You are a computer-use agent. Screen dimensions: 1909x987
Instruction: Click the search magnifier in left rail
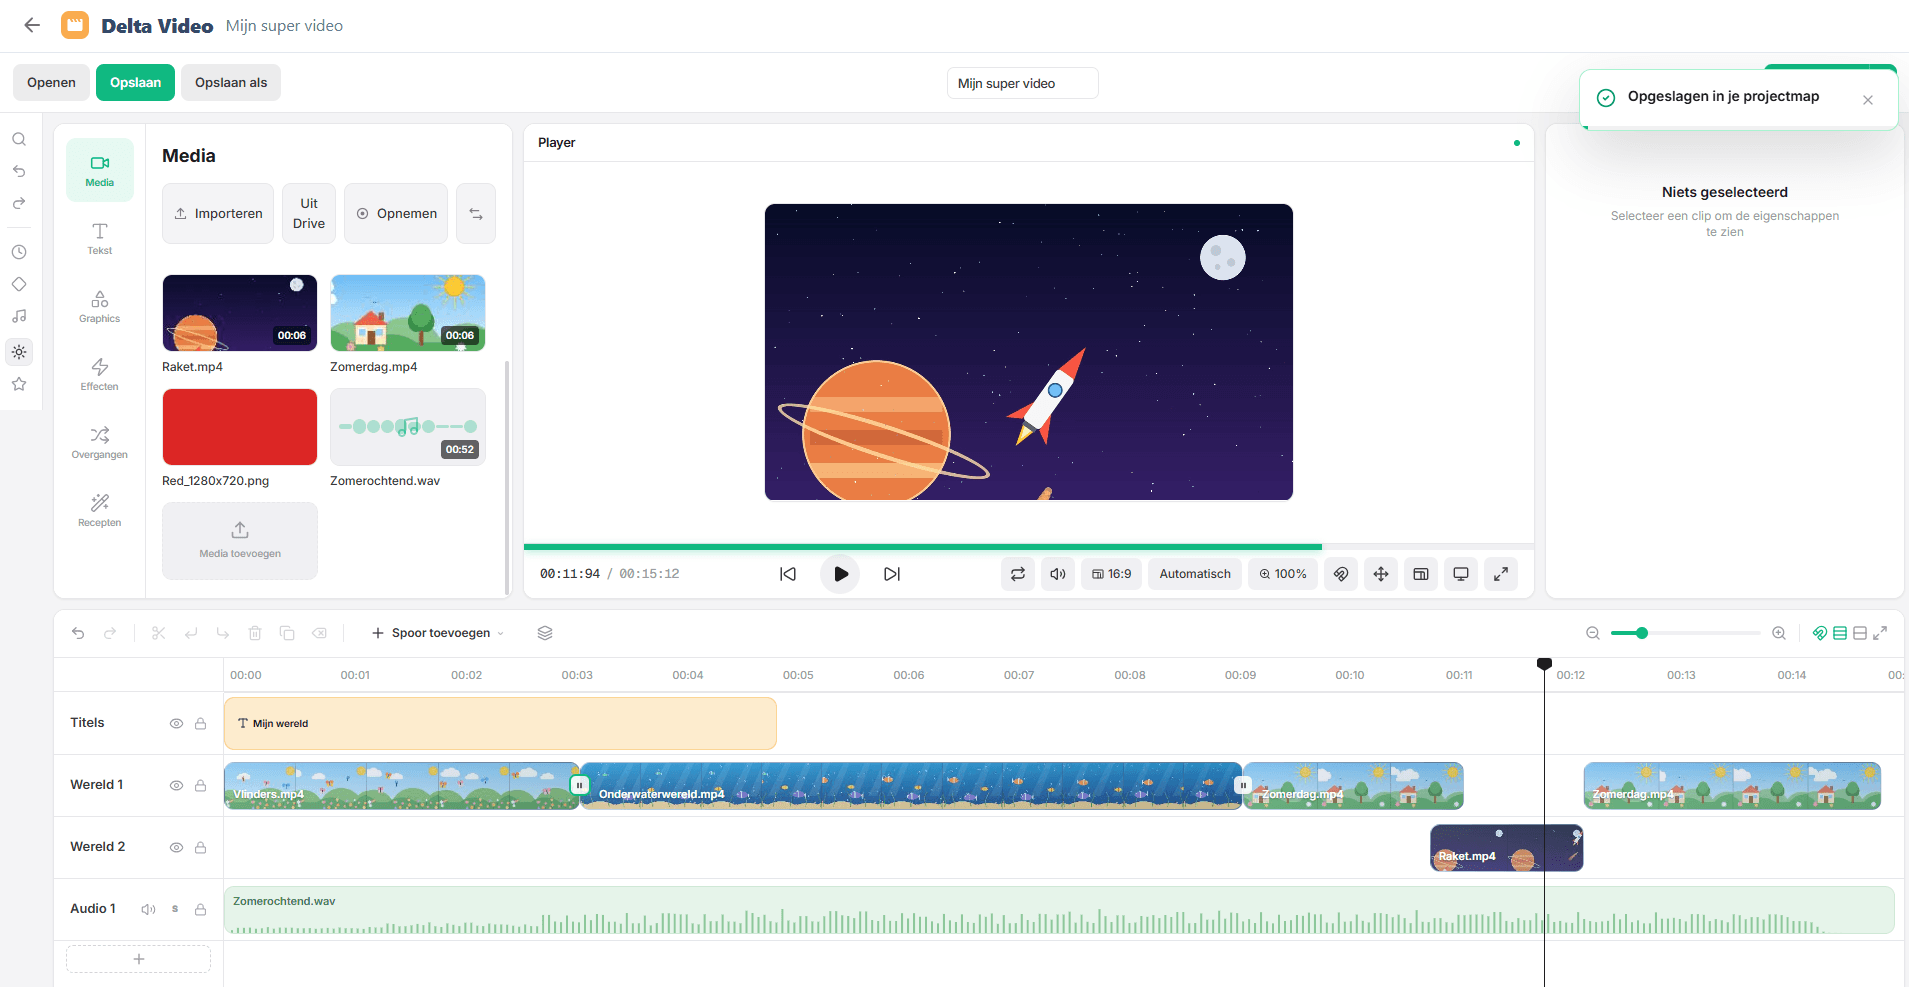pyautogui.click(x=19, y=139)
